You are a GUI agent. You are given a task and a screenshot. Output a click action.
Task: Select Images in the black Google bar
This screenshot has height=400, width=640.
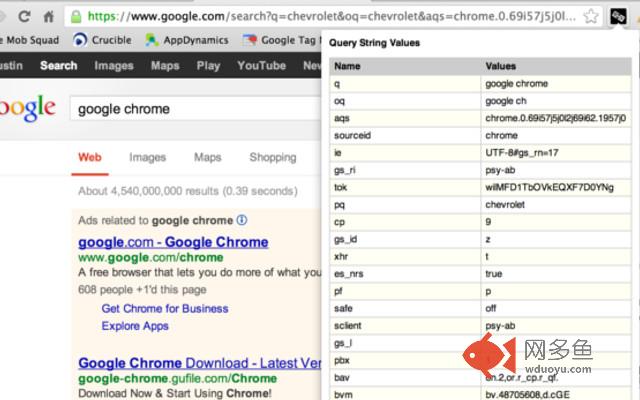tap(114, 65)
